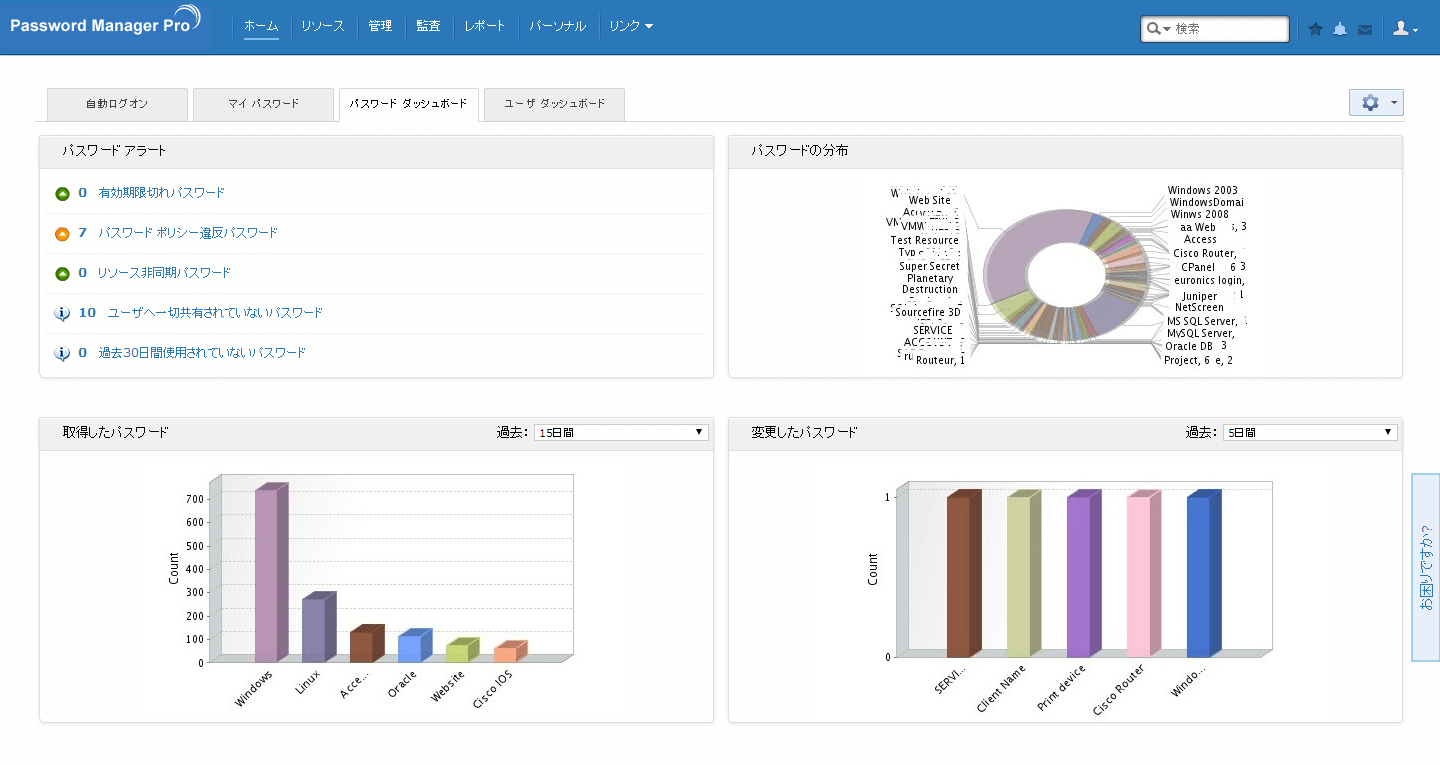
Task: Switch to the ユーザ ダッシュボード tab
Action: point(554,104)
